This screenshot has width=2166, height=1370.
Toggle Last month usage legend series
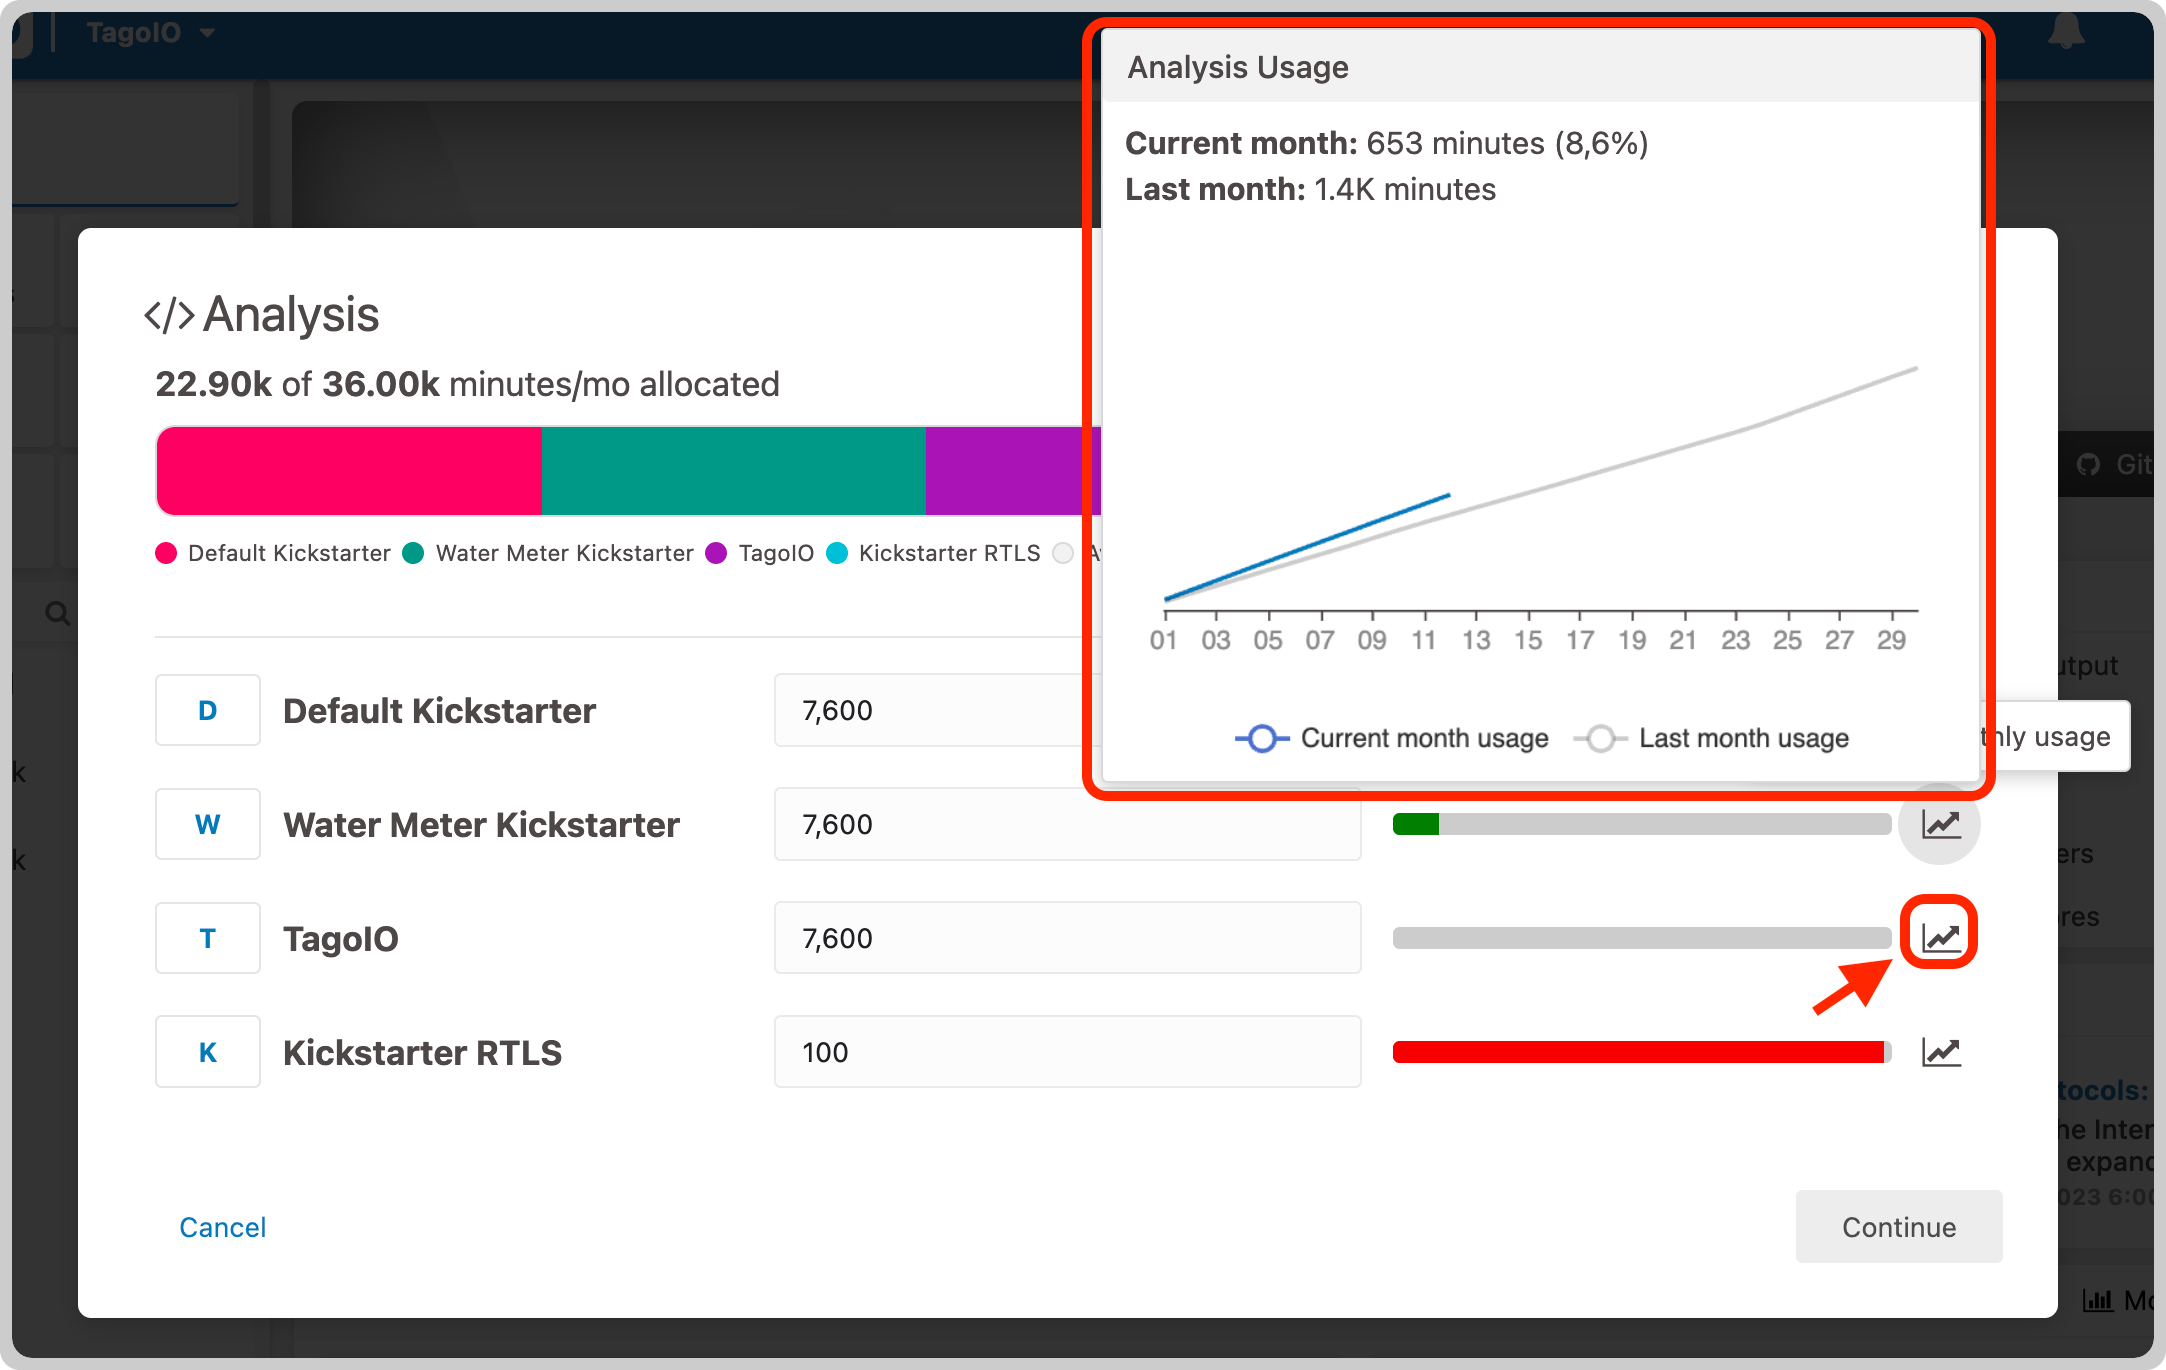(x=1712, y=738)
